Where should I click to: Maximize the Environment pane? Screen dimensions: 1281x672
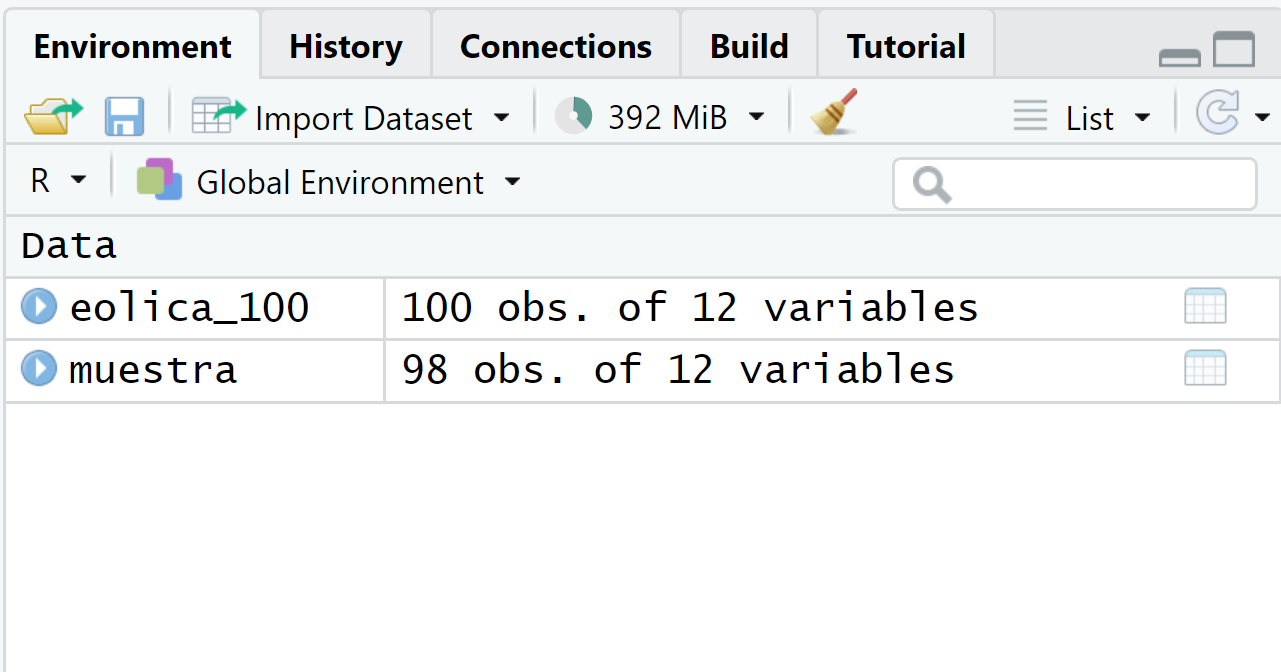(x=1234, y=50)
